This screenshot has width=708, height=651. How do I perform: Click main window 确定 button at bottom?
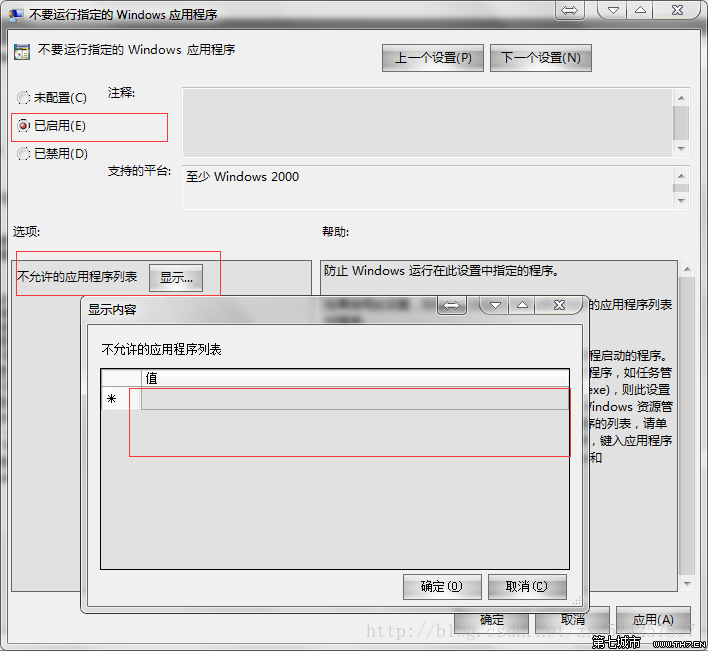click(492, 620)
